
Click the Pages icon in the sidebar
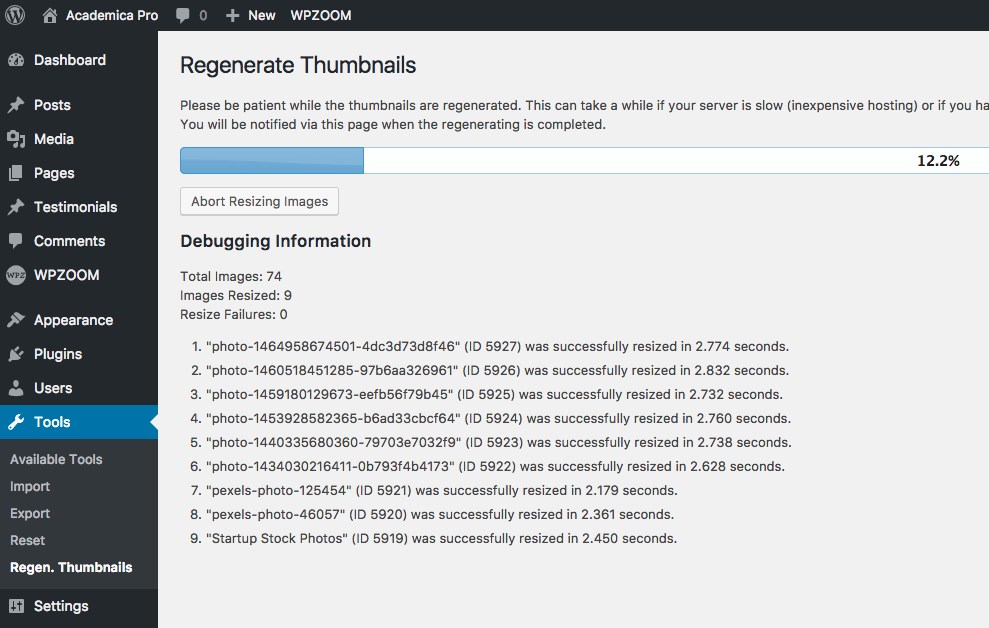pos(16,173)
